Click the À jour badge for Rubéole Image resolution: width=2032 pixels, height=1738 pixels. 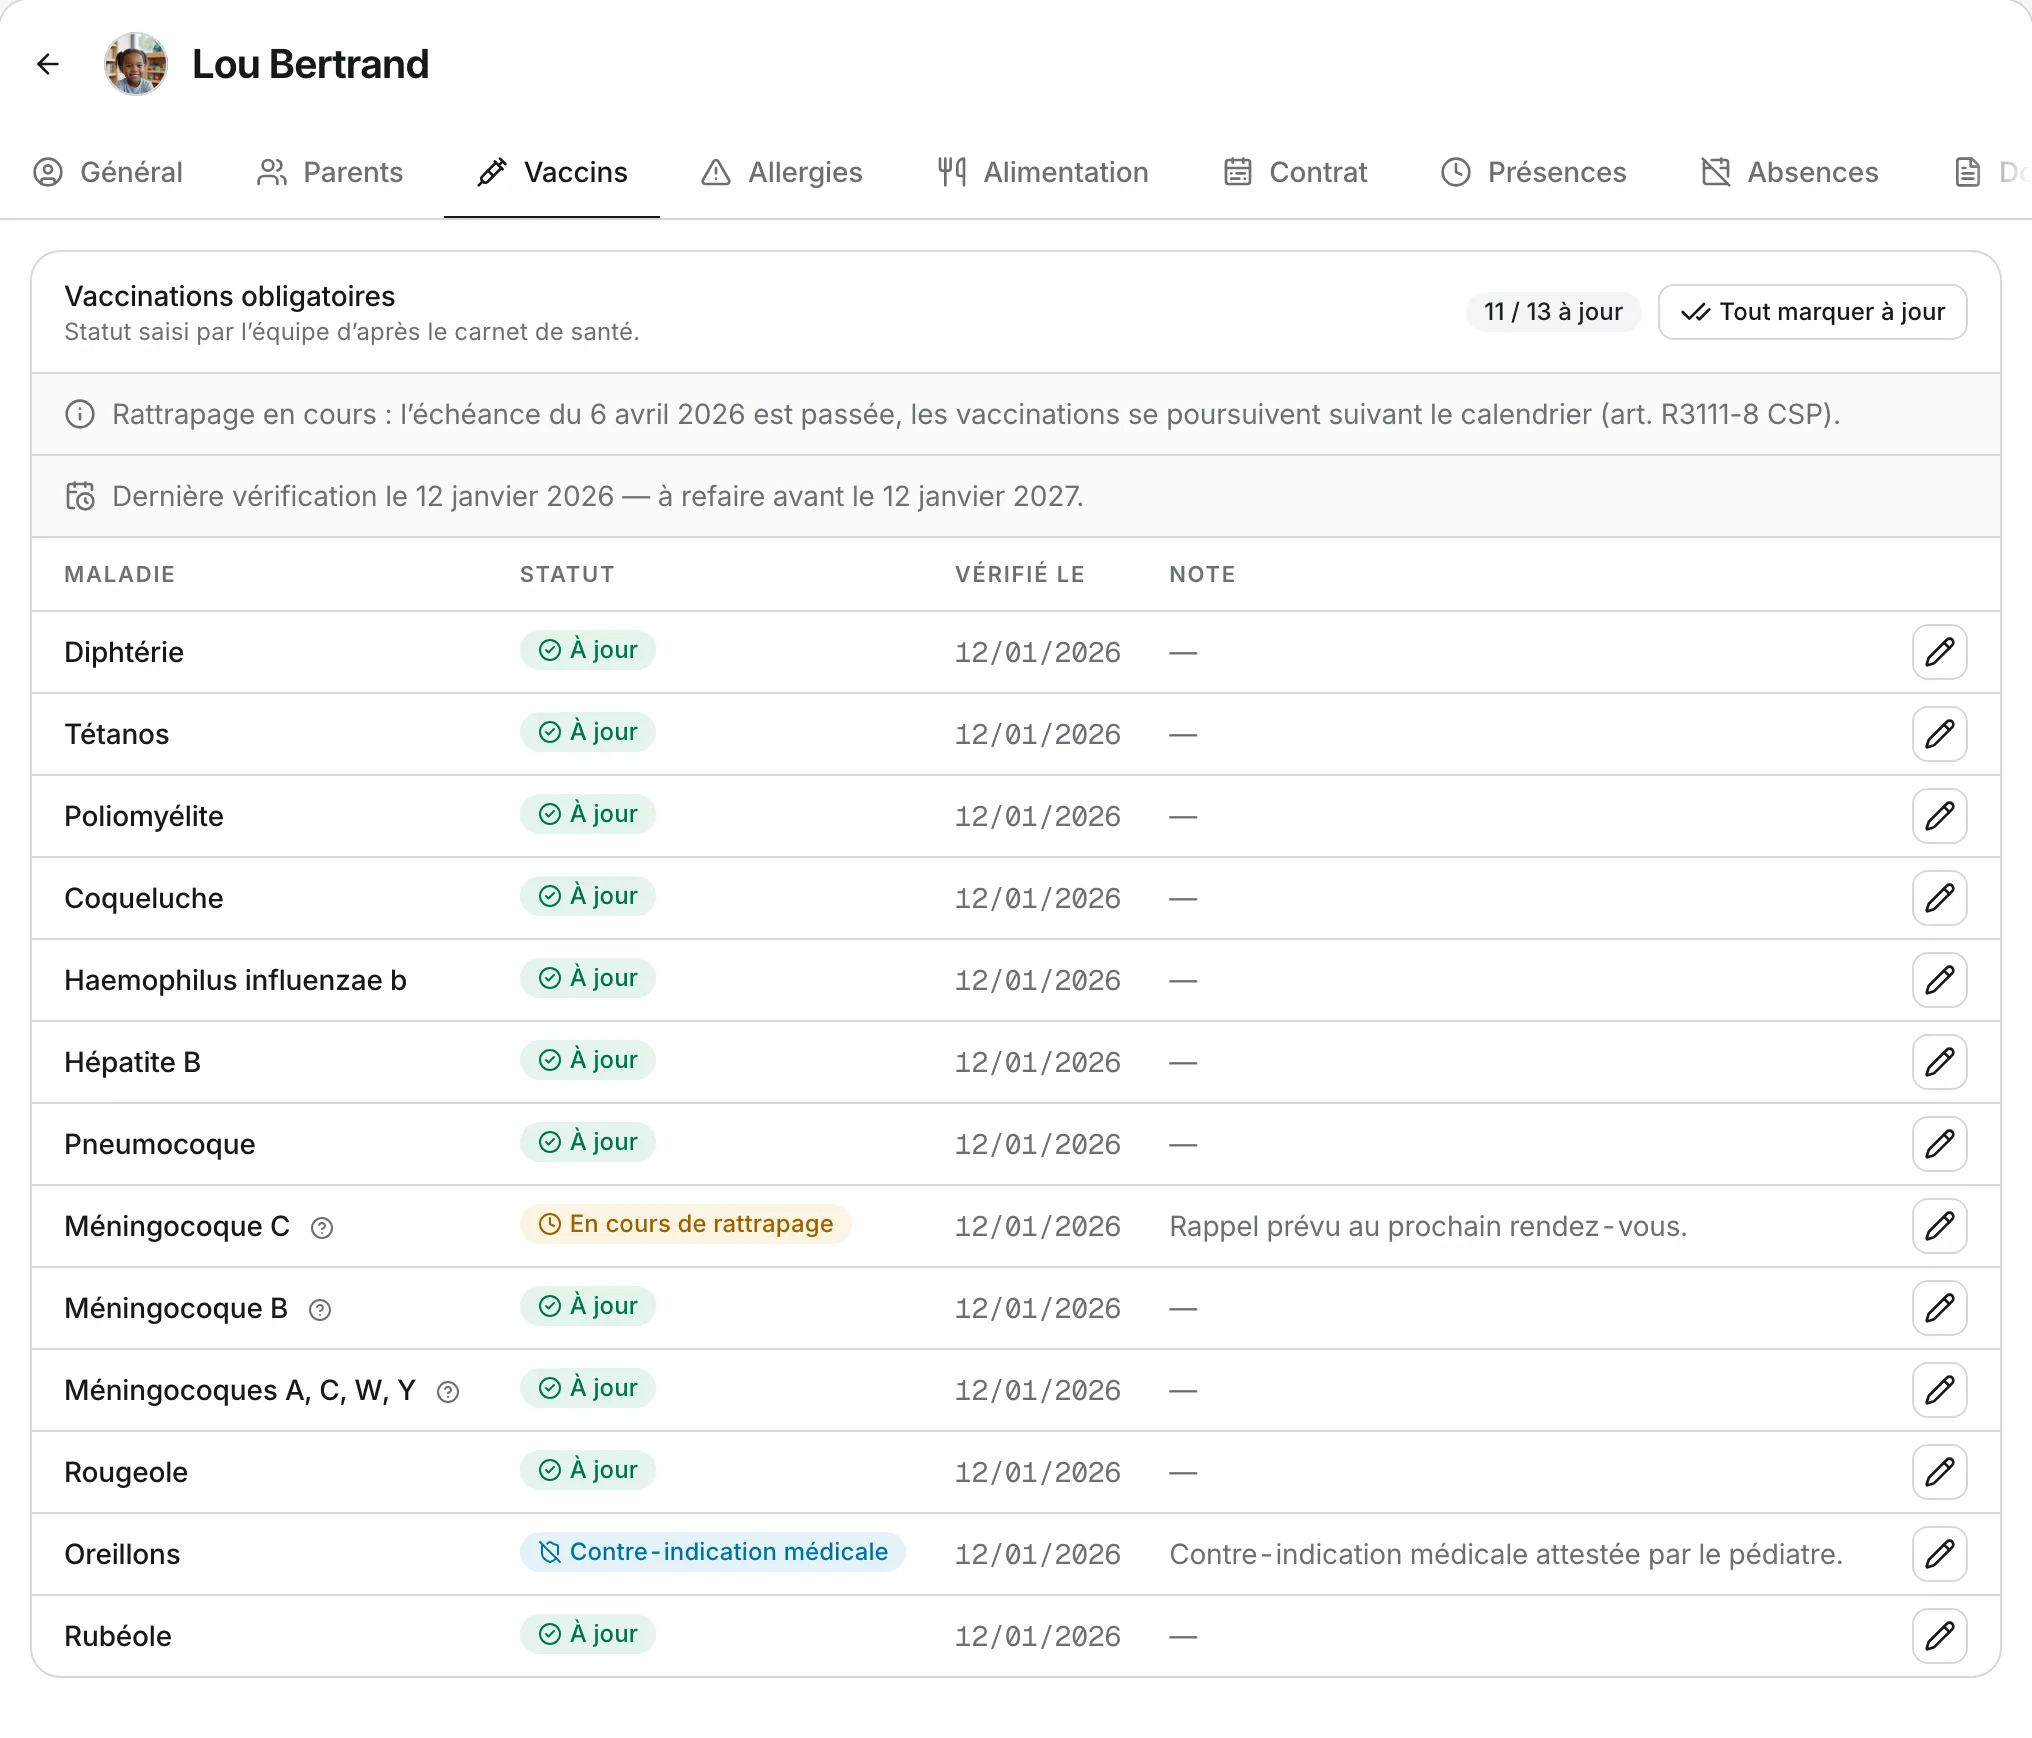[x=587, y=1634]
